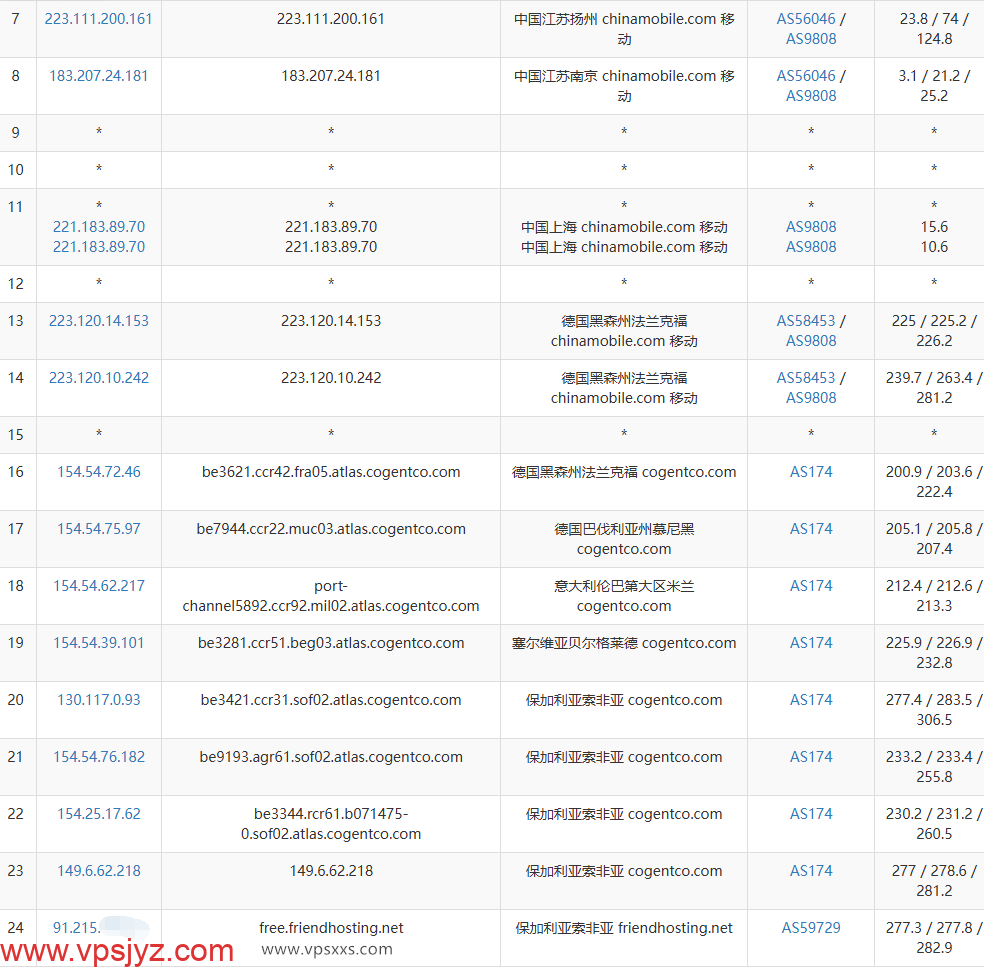Open the 149.6.62.218 IP link in hop 23
This screenshot has width=984, height=967.
99,871
